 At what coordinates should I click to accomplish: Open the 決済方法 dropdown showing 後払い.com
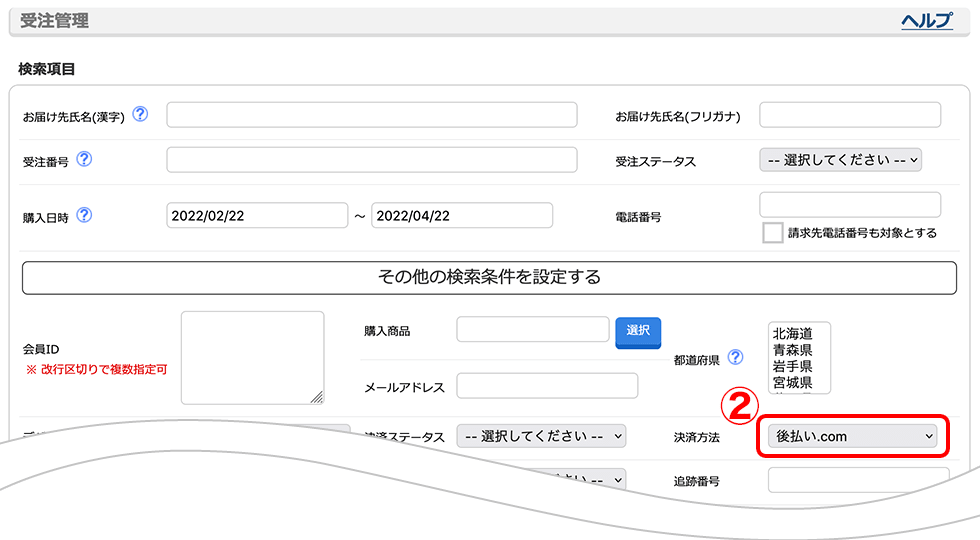click(x=852, y=436)
